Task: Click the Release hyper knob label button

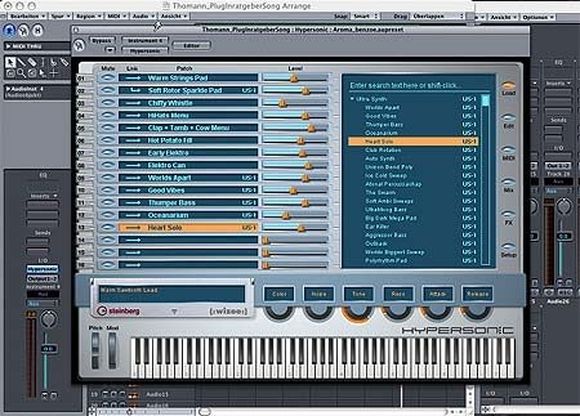Action: (478, 294)
